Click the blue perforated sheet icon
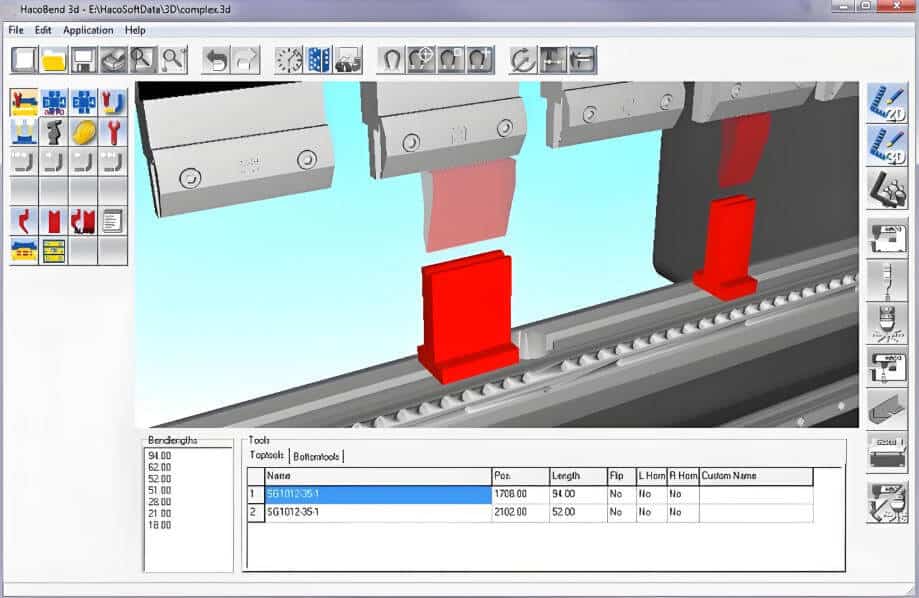The height and width of the screenshot is (598, 919). pos(319,60)
